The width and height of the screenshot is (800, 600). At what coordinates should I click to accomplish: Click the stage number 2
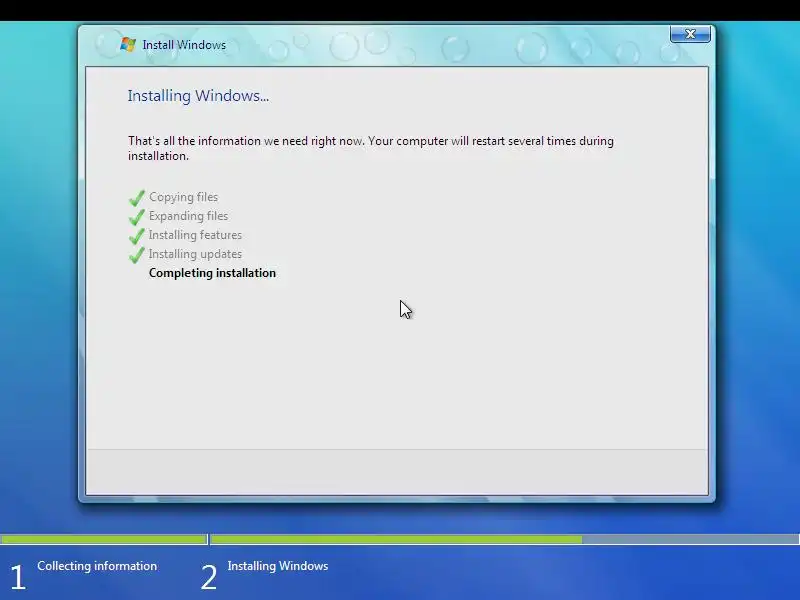click(x=209, y=578)
